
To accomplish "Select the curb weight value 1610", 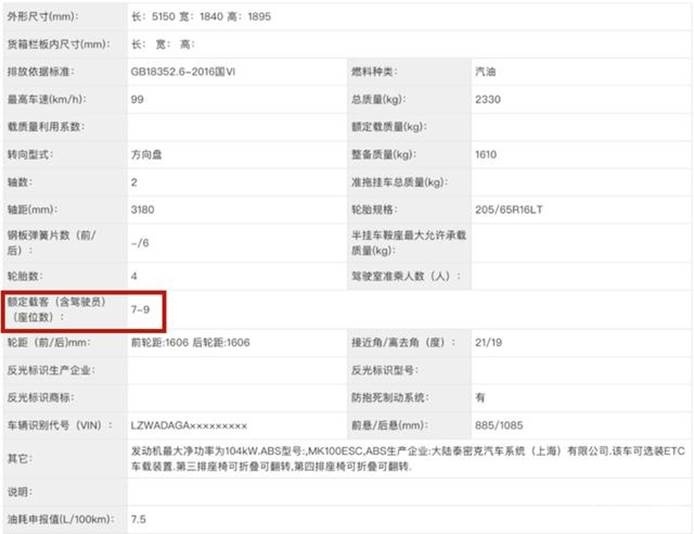I will [486, 154].
